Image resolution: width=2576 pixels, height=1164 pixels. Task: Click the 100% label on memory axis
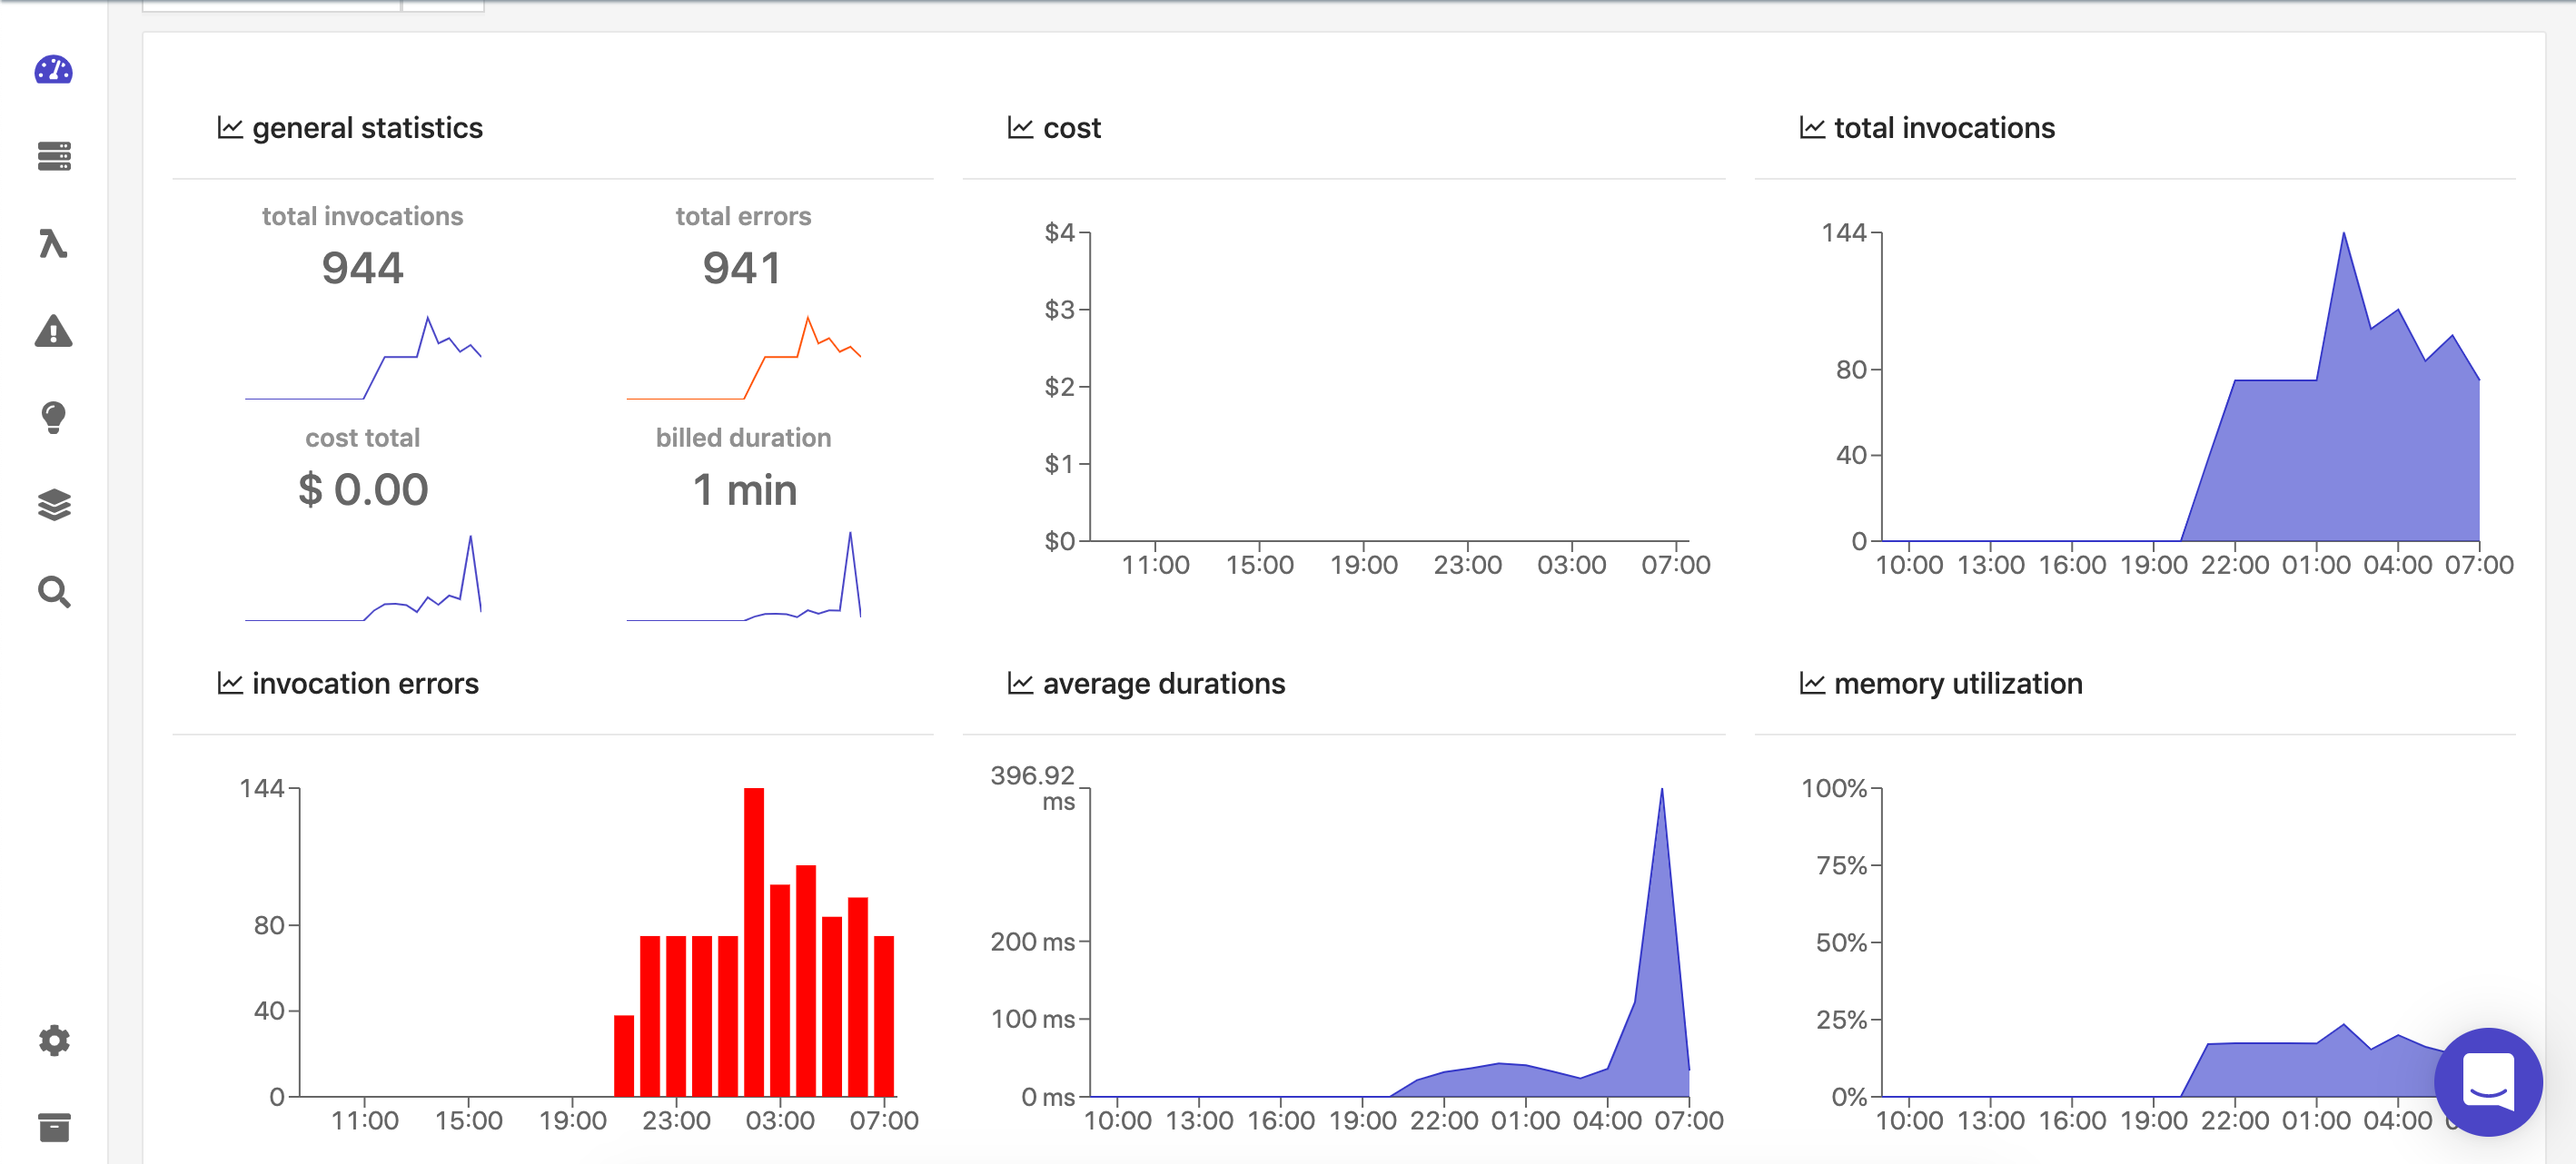click(x=1834, y=788)
